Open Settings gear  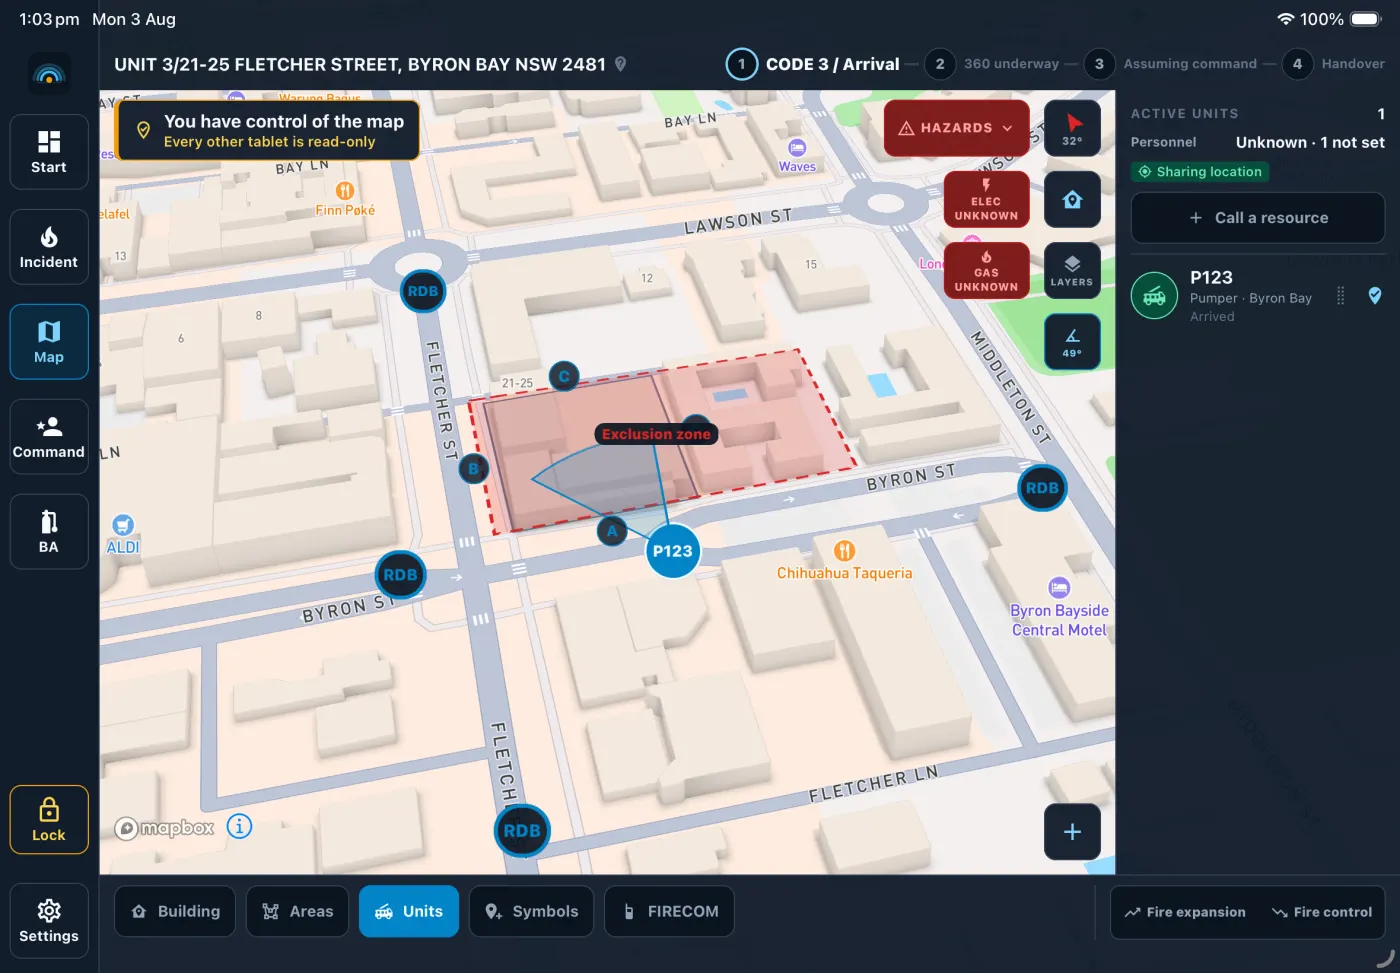[49, 921]
